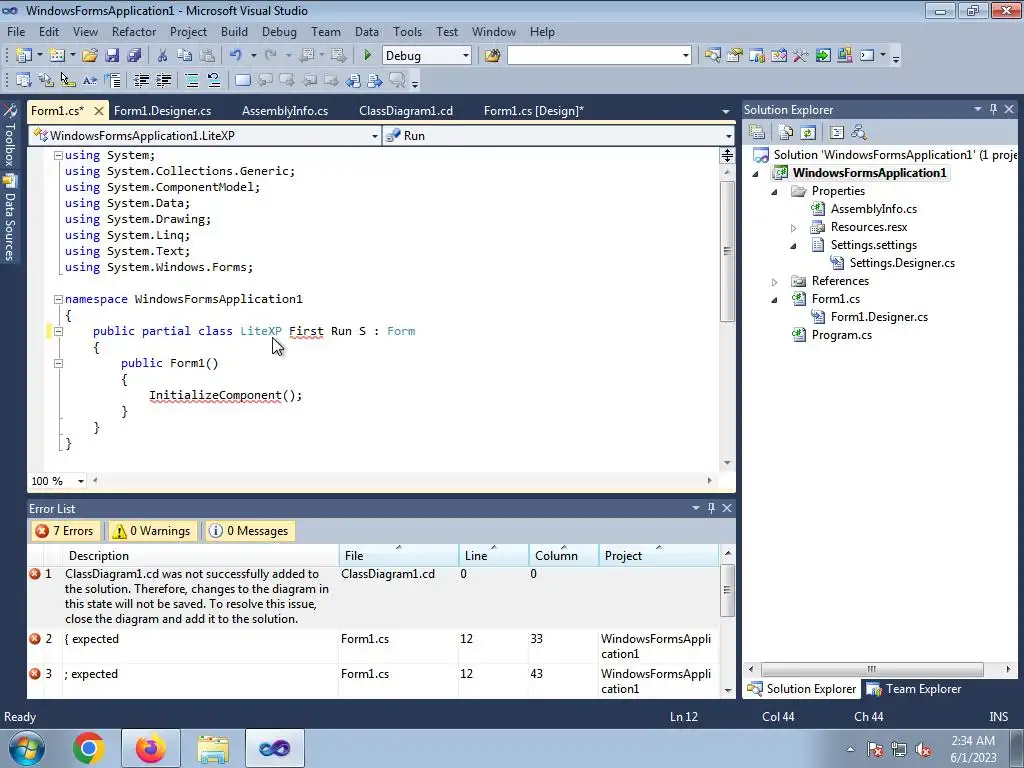Collapse the Properties folder in Solution Explorer
The height and width of the screenshot is (768, 1024).
[x=775, y=191]
